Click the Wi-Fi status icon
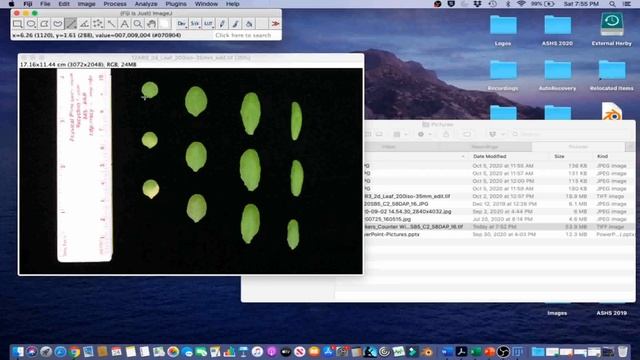 point(521,4)
